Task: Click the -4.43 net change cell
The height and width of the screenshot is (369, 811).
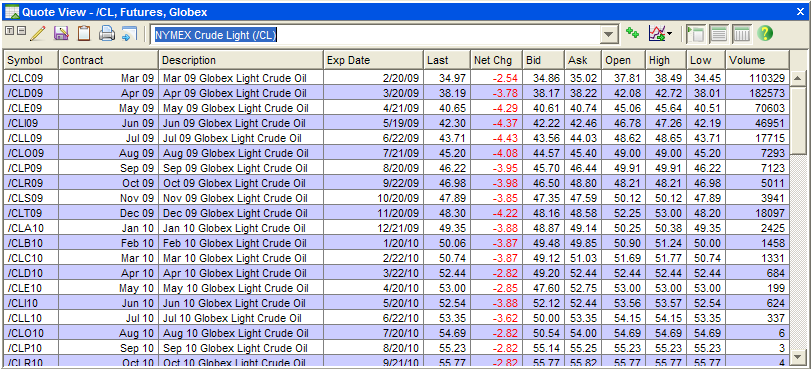Action: pos(496,138)
